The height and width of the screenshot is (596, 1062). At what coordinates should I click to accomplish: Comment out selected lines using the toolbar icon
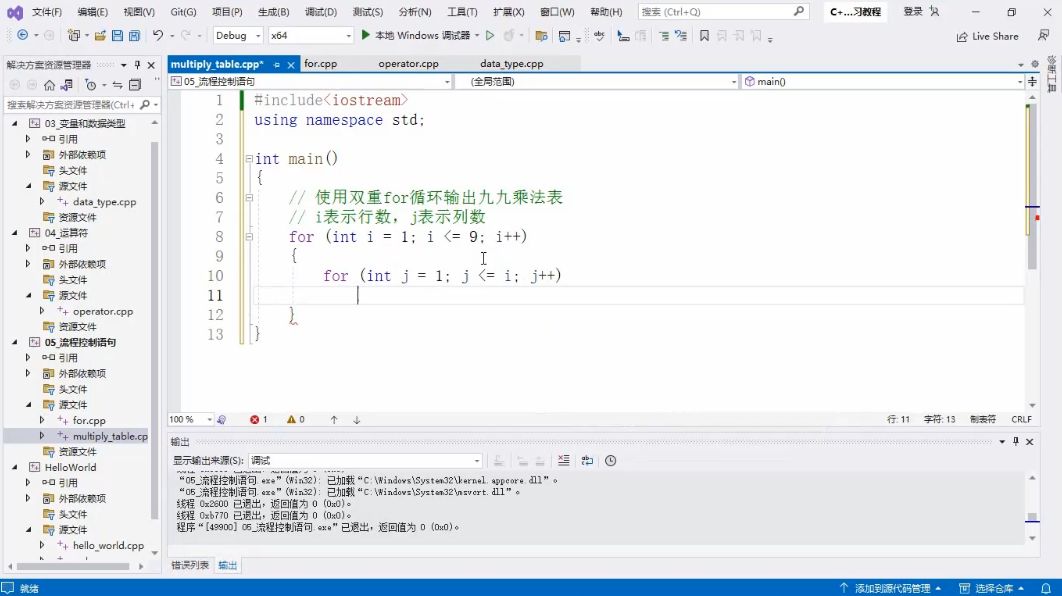664,36
